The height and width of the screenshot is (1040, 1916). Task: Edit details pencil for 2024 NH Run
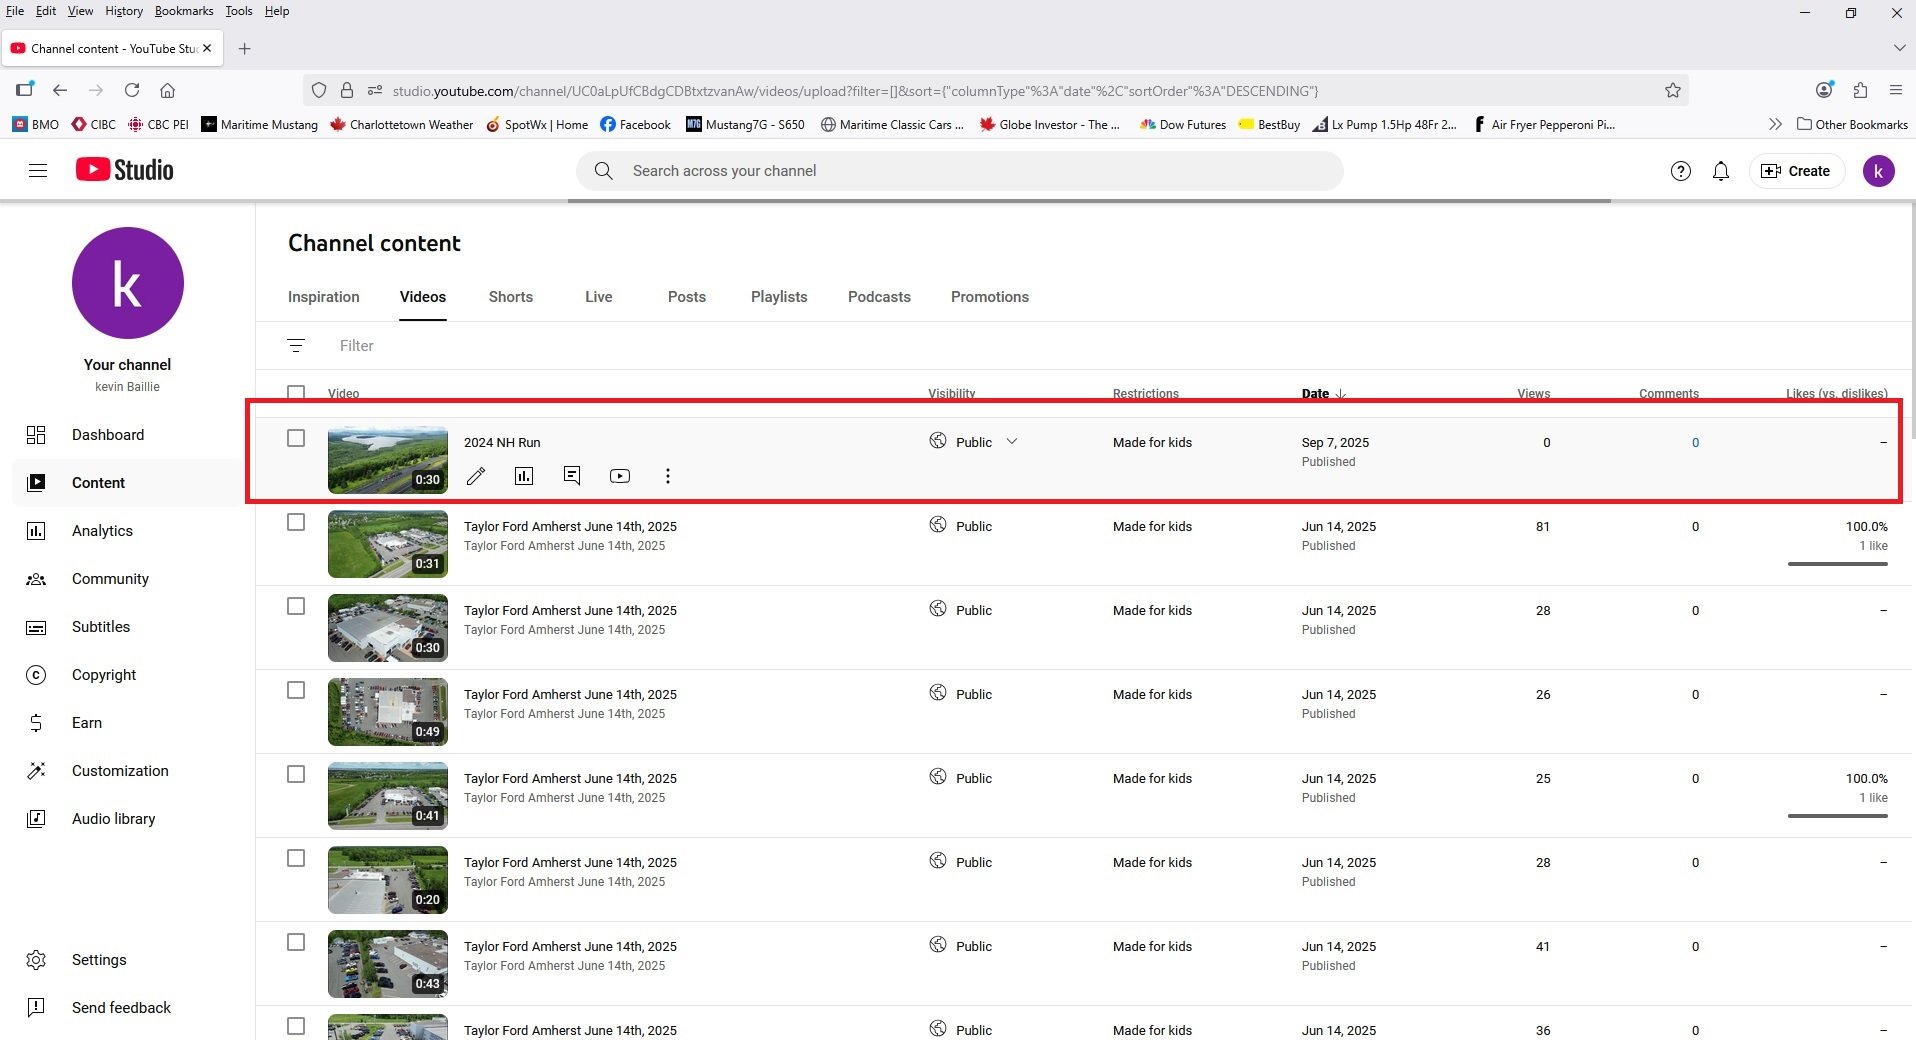coord(476,476)
